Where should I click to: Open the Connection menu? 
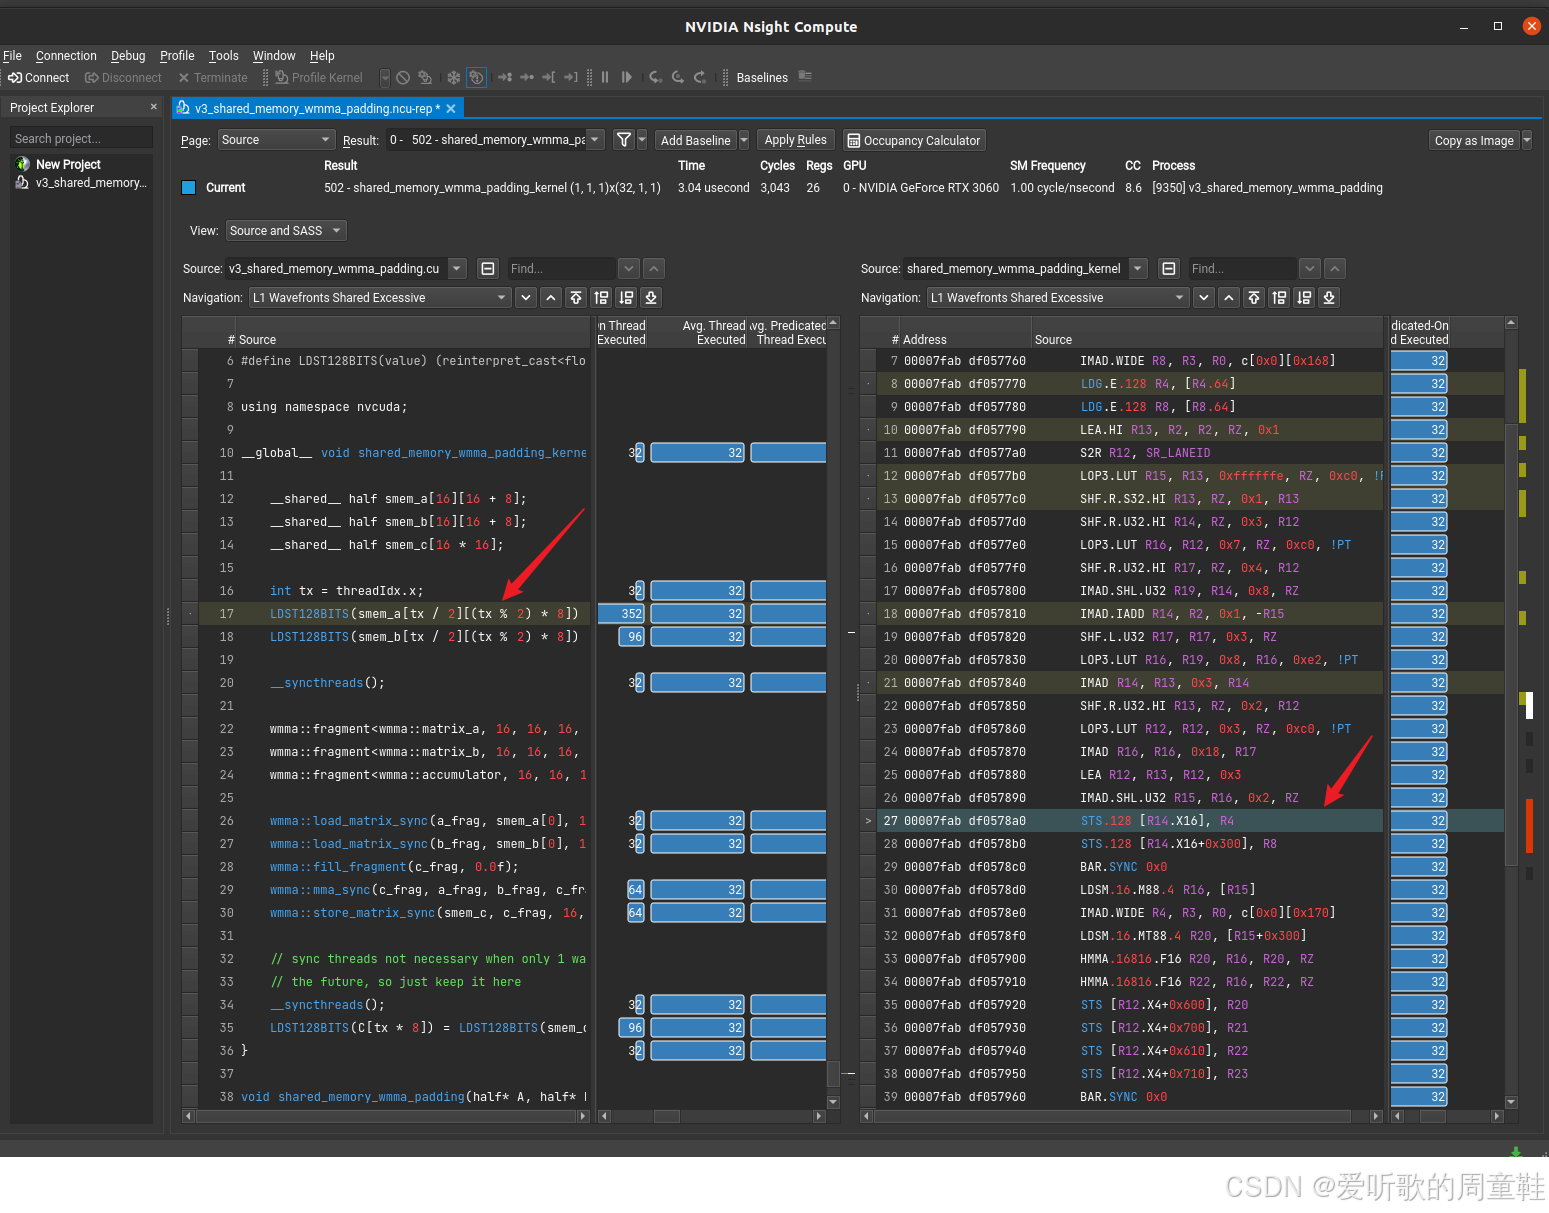pyautogui.click(x=66, y=56)
